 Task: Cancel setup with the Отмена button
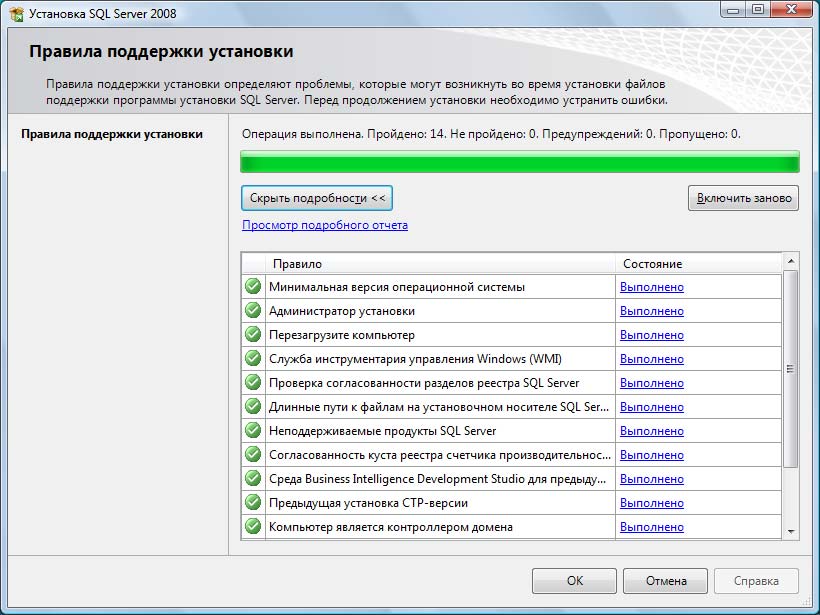tap(665, 580)
